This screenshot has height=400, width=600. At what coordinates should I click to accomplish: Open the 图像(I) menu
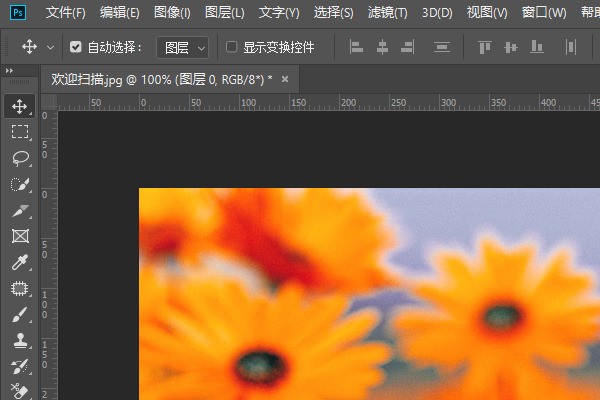point(172,13)
